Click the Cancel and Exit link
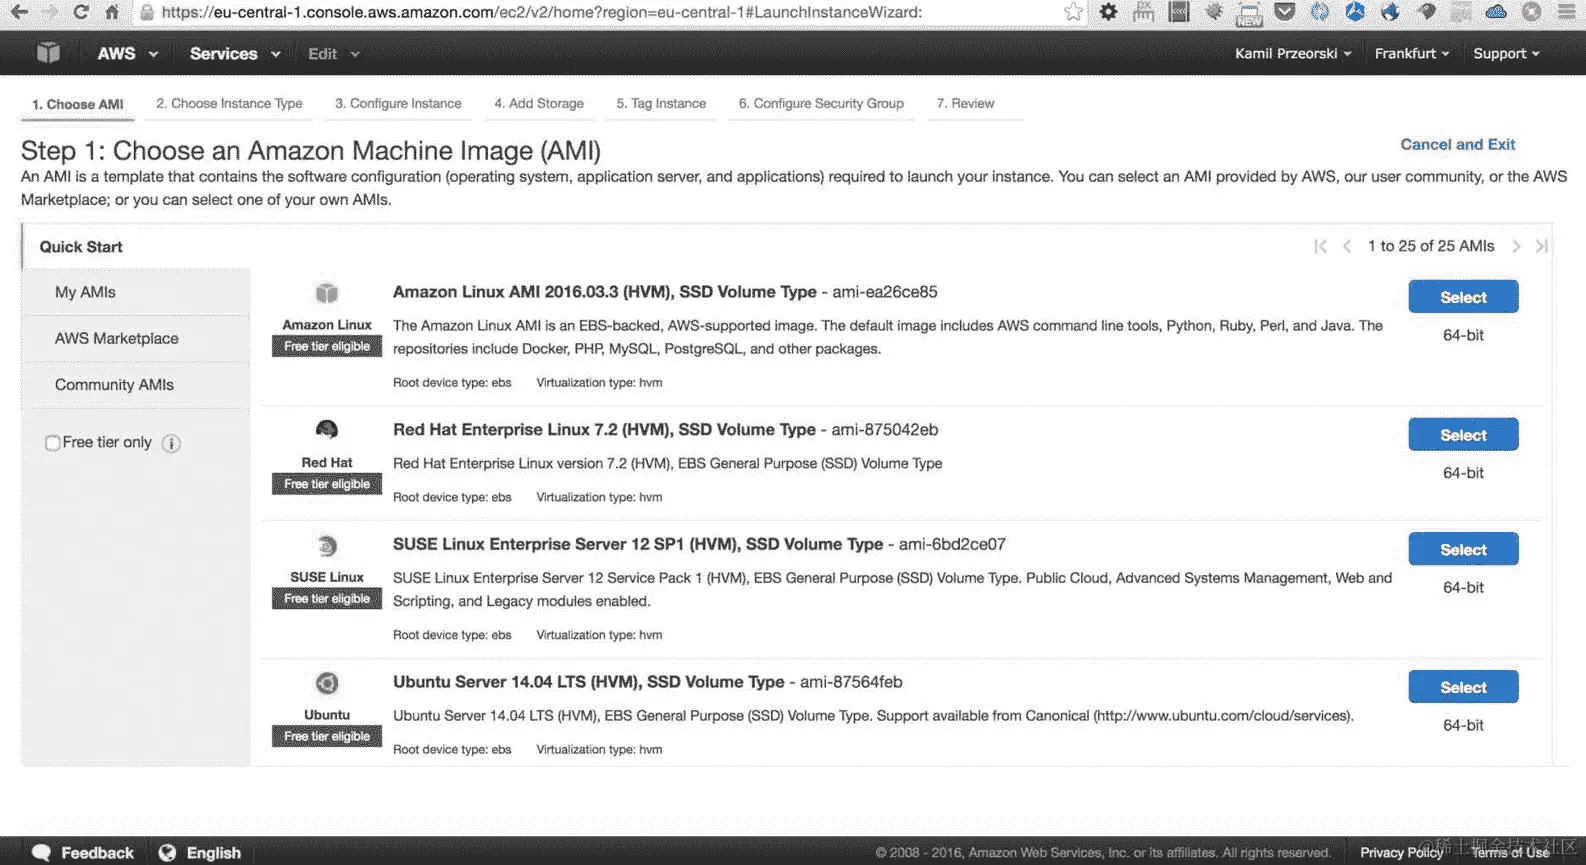The height and width of the screenshot is (865, 1586). pos(1457,144)
